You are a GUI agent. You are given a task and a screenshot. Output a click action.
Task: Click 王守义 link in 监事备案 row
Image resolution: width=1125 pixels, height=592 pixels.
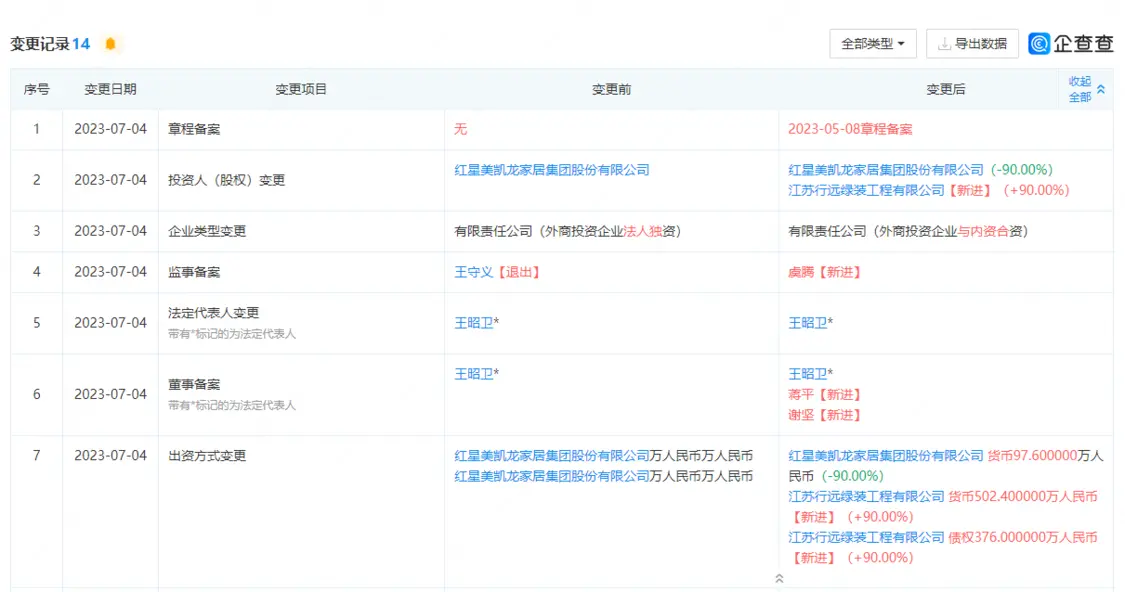click(x=474, y=272)
